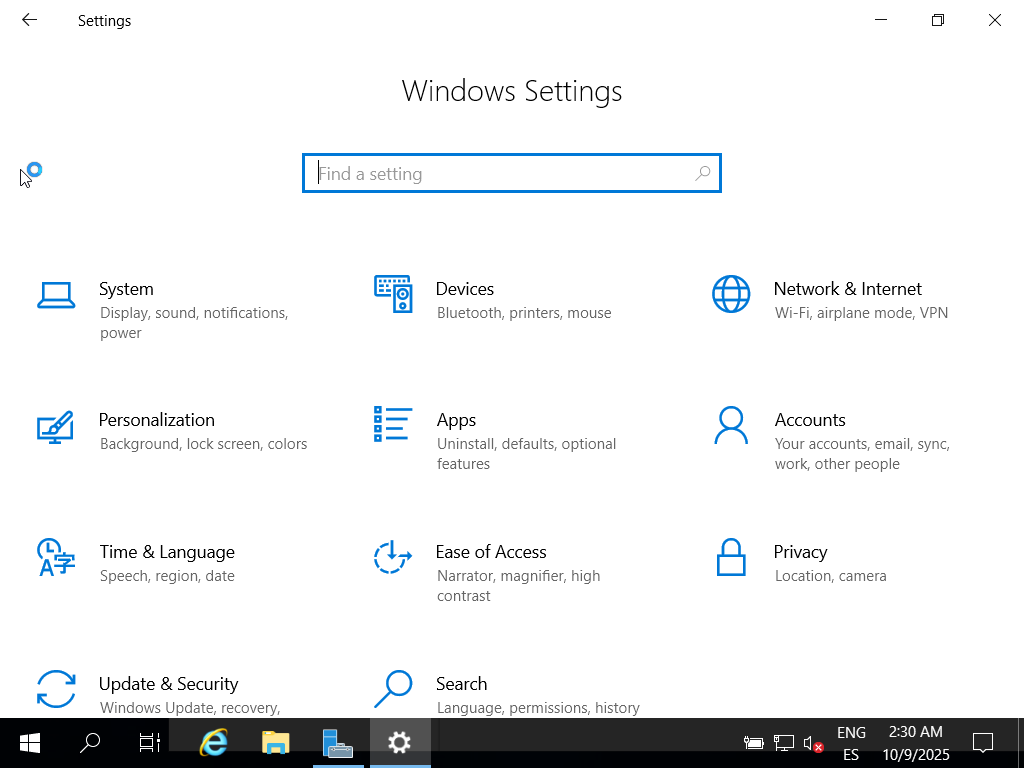Image resolution: width=1024 pixels, height=768 pixels.
Task: Click the Devices keyboard and speaker icon
Action: pos(393,294)
